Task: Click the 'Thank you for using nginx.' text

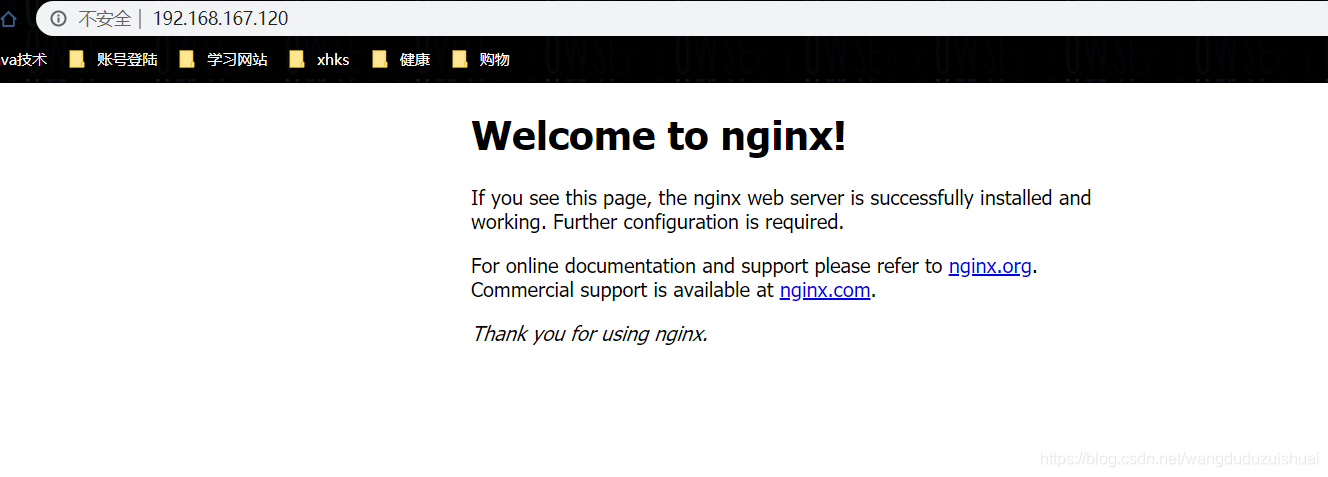Action: tap(590, 334)
